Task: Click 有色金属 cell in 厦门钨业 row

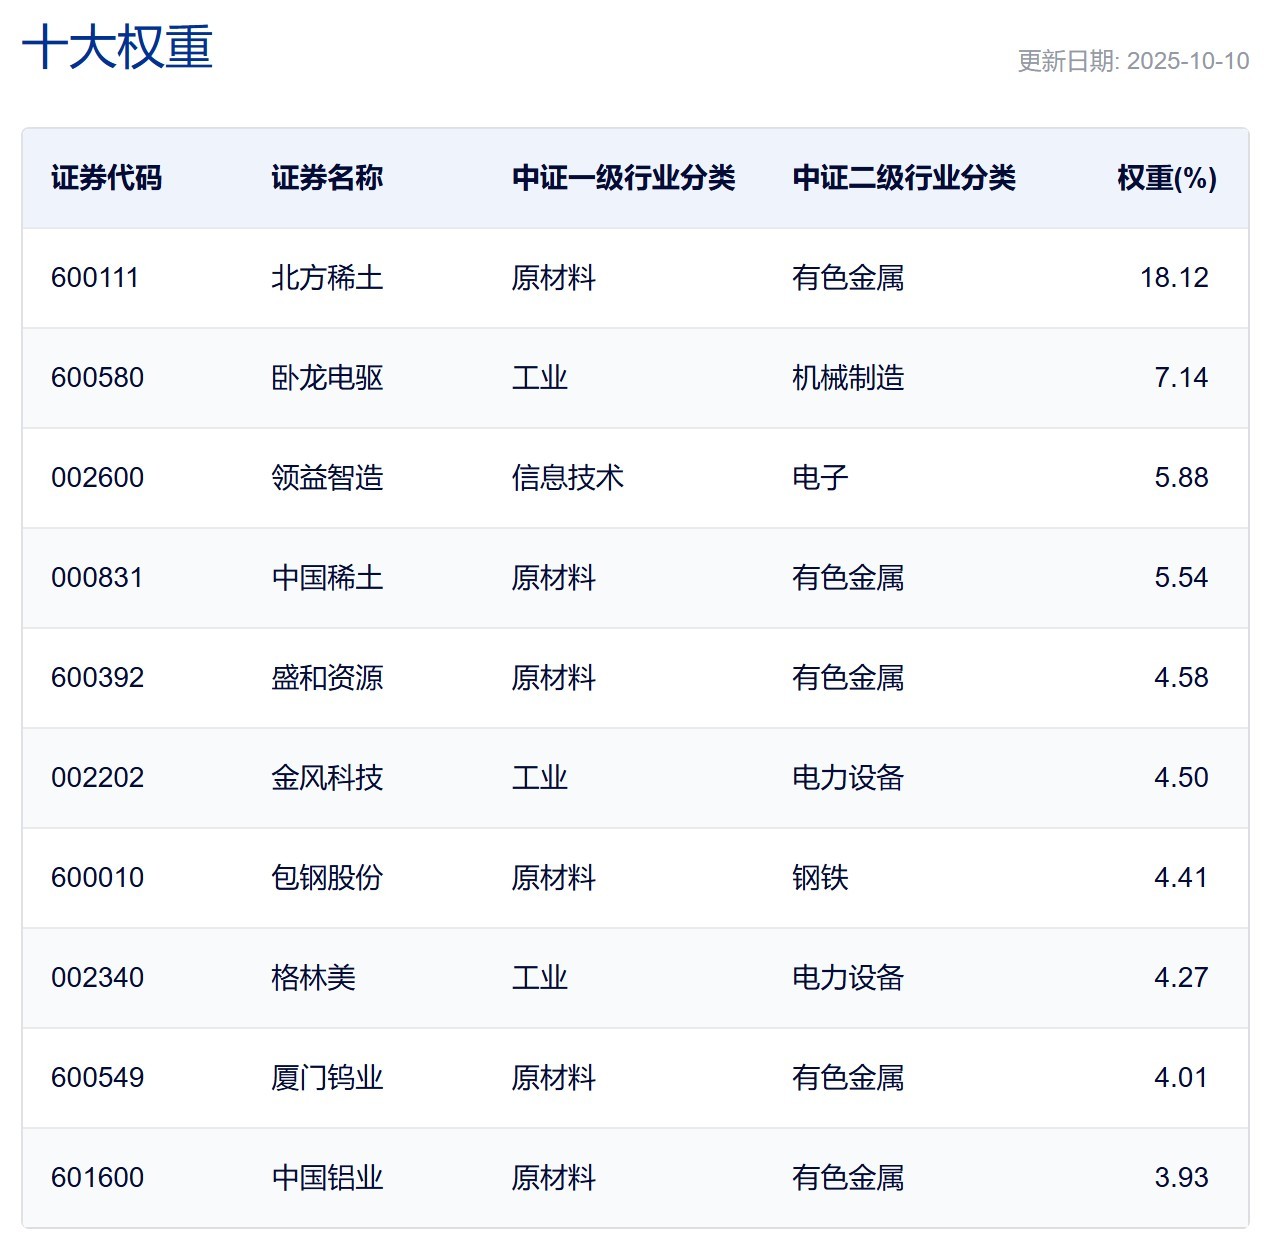Action: [848, 1078]
